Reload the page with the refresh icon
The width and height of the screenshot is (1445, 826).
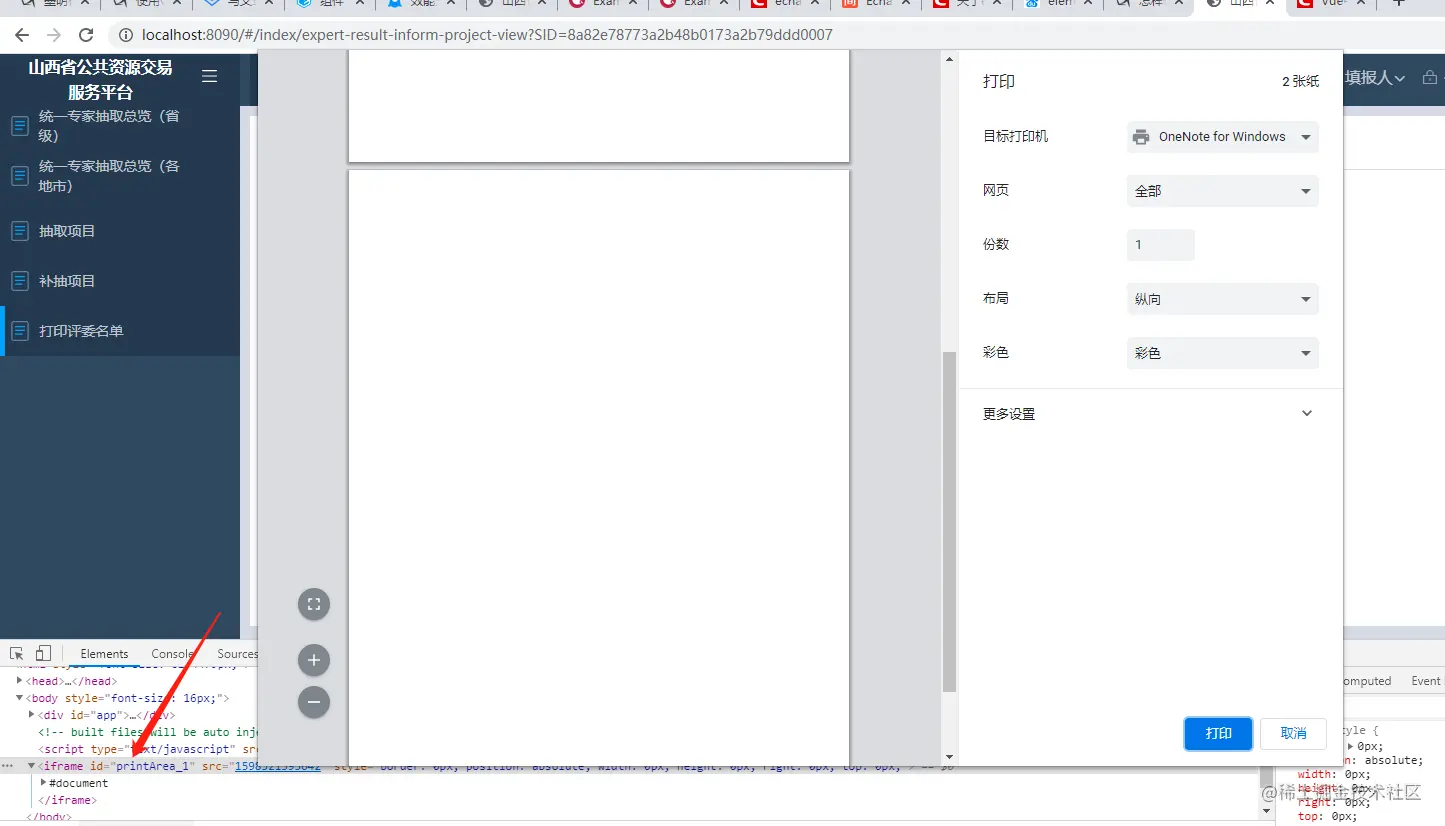tap(86, 35)
